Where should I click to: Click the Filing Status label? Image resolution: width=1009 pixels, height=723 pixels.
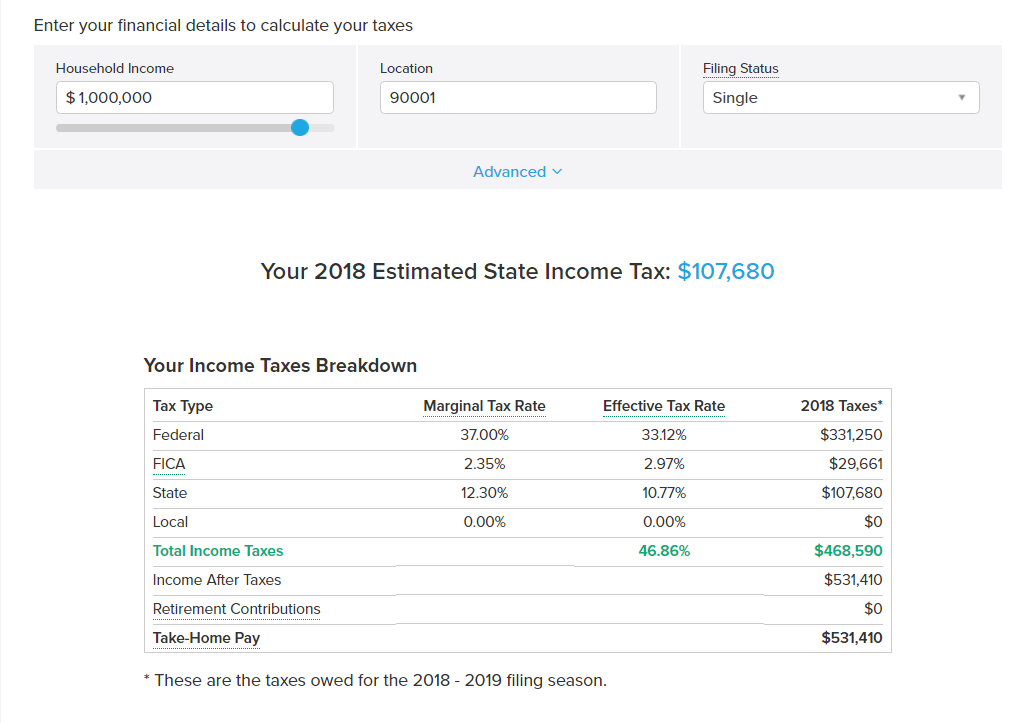click(x=741, y=68)
